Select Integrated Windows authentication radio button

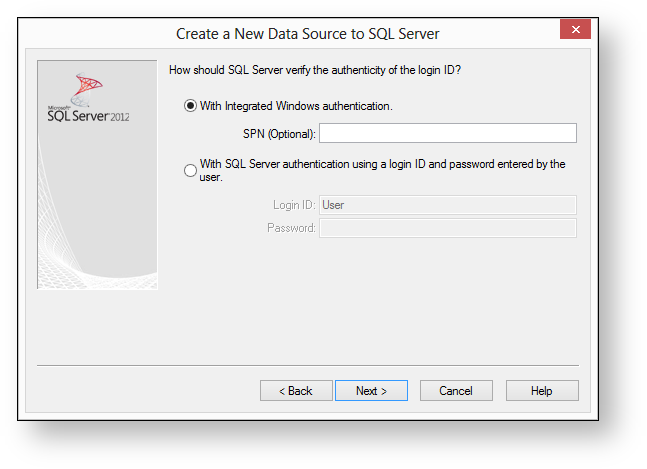click(191, 106)
